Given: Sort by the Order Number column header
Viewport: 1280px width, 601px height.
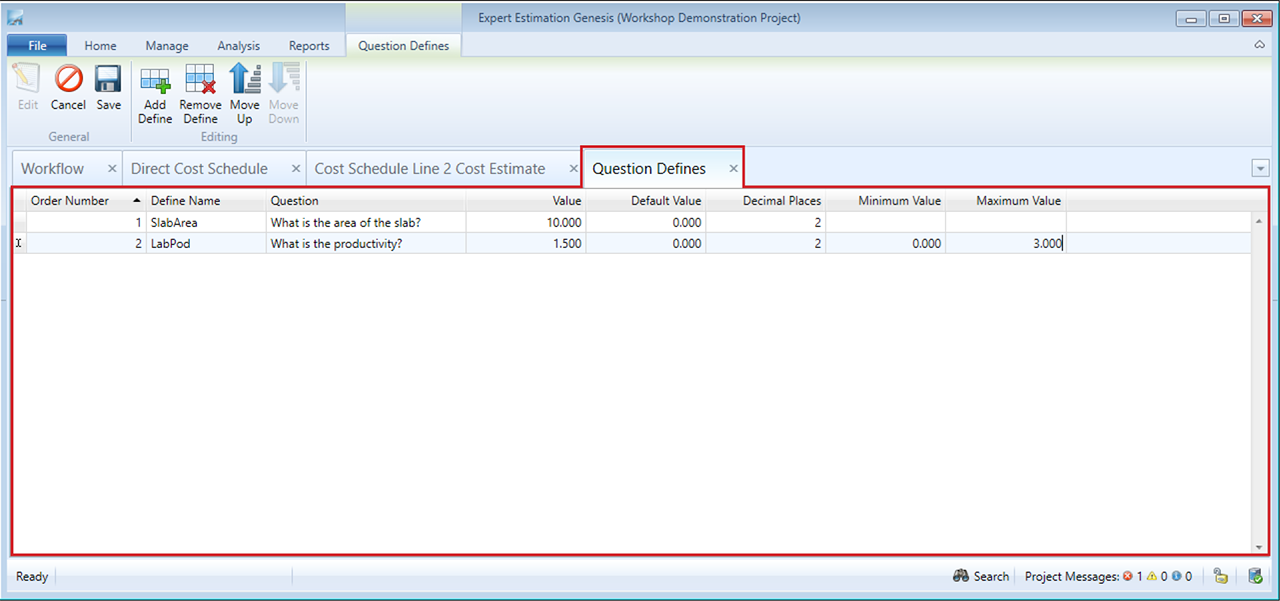Looking at the screenshot, I should (x=70, y=200).
